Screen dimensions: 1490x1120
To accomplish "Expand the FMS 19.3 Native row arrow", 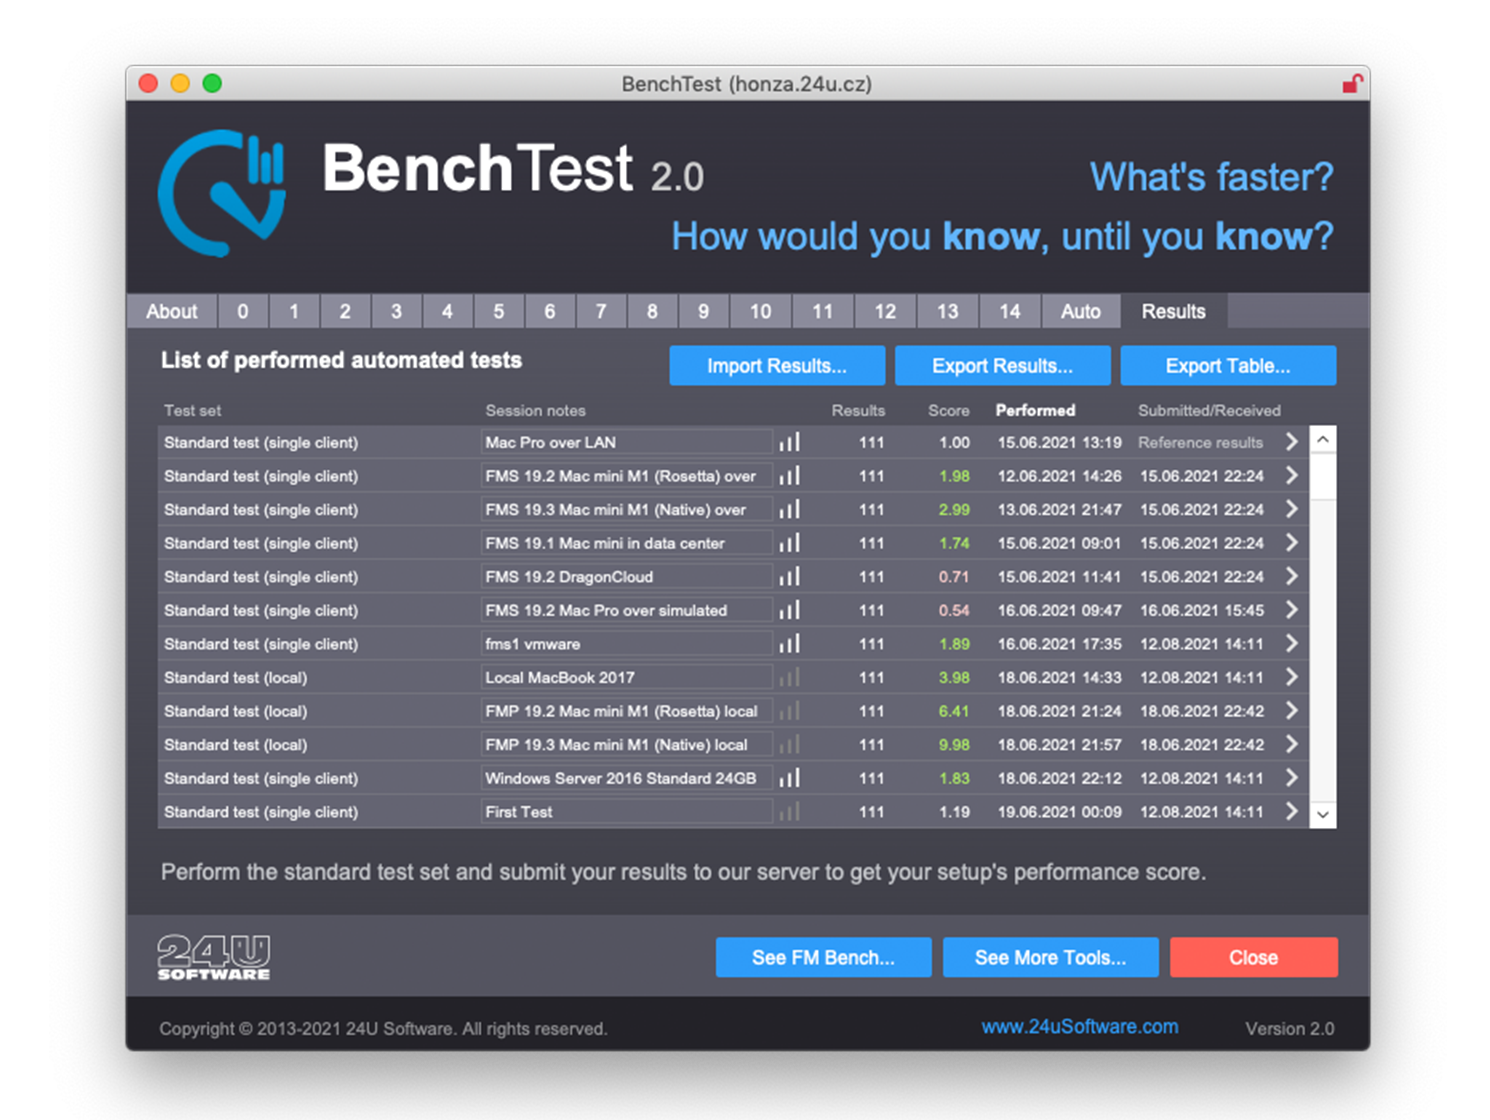I will point(1291,509).
